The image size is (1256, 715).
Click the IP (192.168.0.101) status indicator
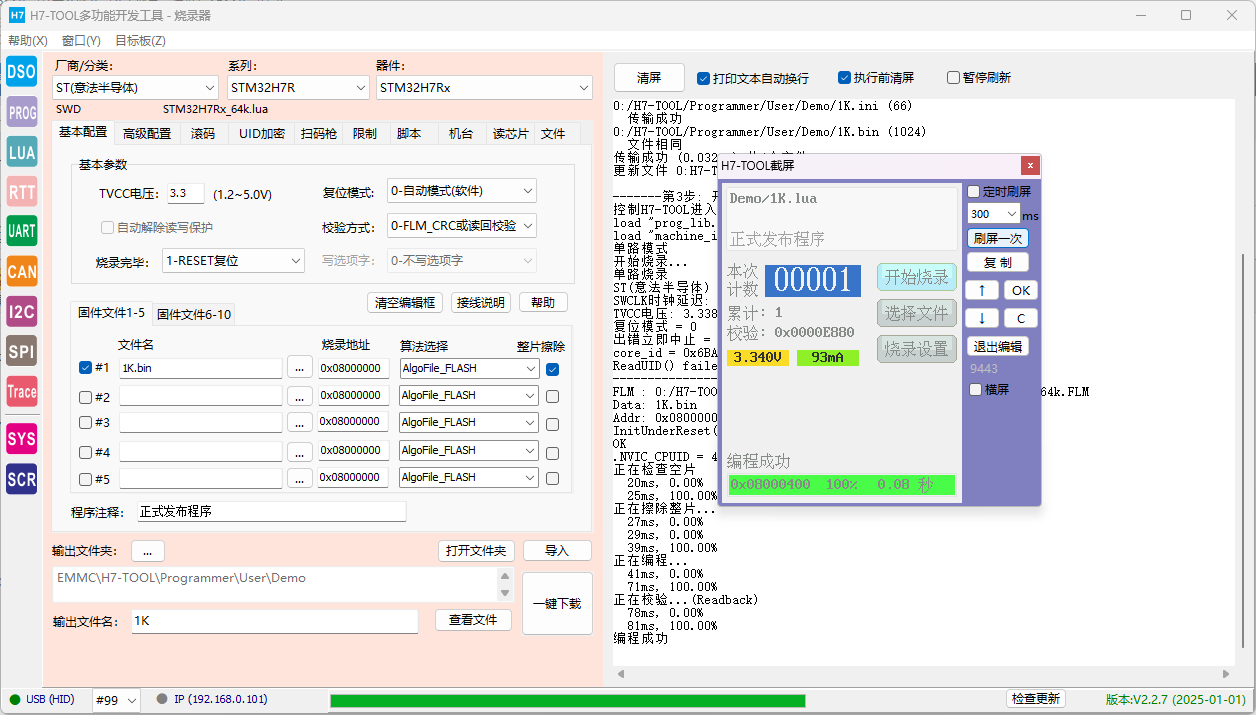tap(212, 699)
